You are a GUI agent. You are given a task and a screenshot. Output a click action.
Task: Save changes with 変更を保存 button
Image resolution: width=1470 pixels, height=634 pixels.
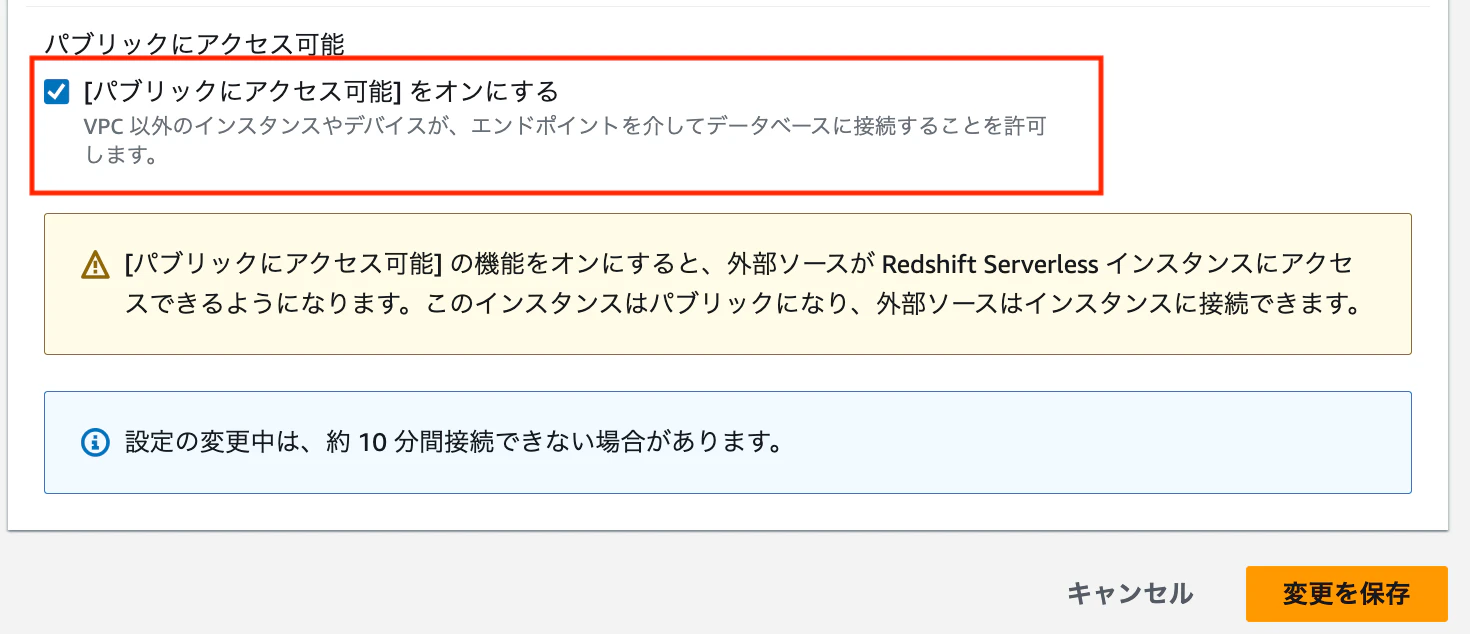(1346, 593)
